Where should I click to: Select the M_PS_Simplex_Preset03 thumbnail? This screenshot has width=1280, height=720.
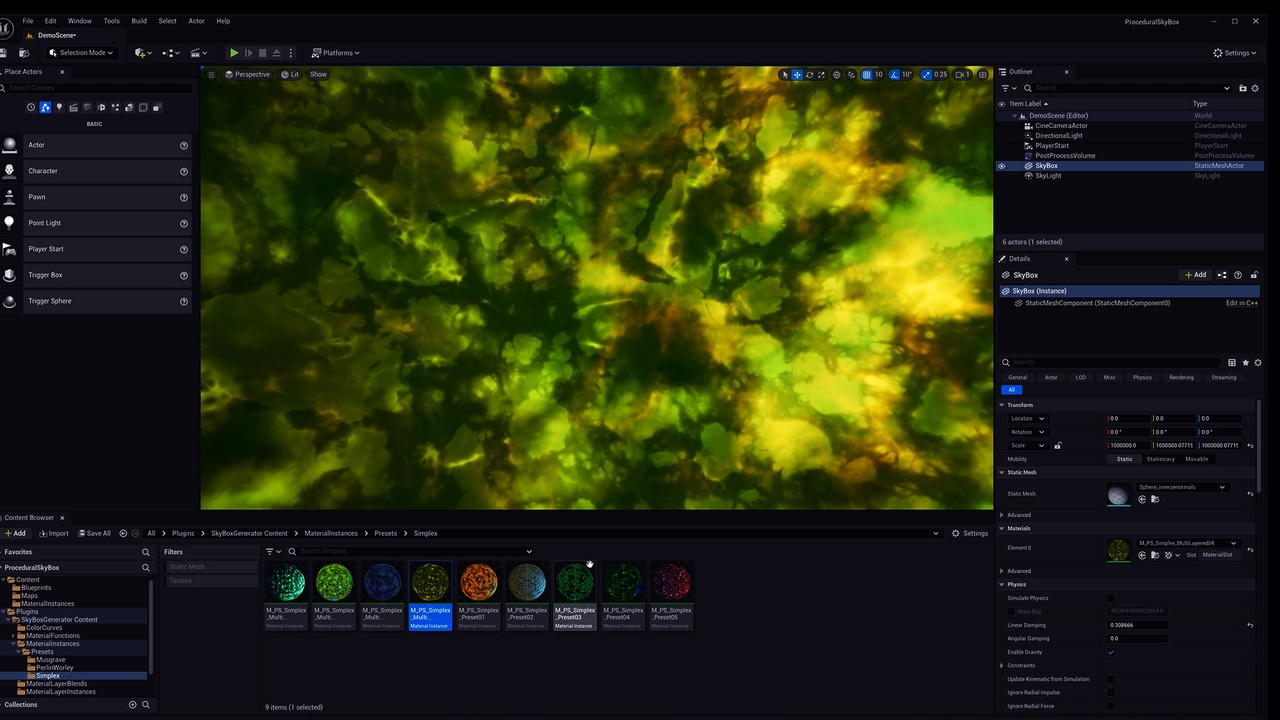(575, 581)
